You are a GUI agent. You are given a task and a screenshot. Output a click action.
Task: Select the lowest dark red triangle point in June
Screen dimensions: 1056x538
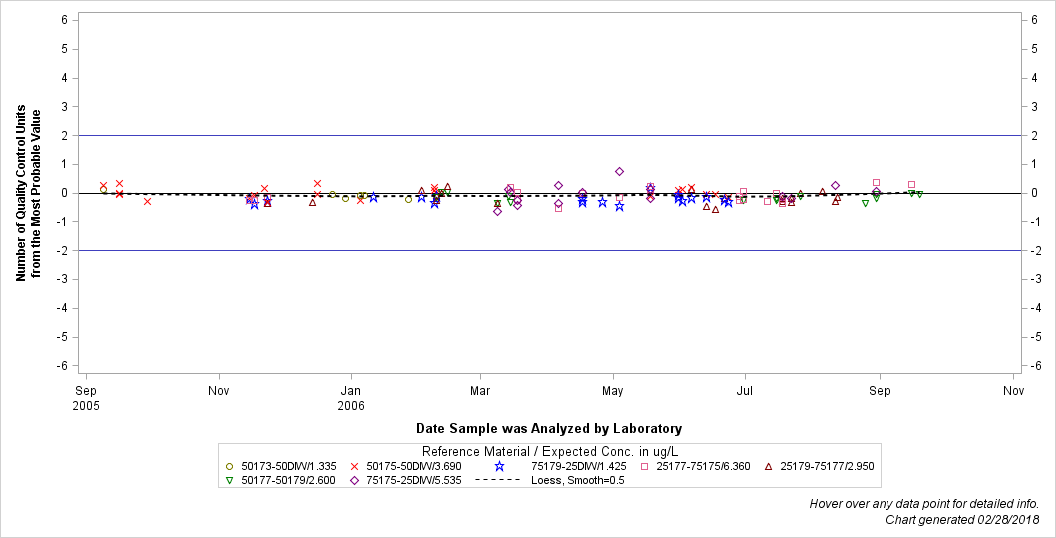[715, 209]
